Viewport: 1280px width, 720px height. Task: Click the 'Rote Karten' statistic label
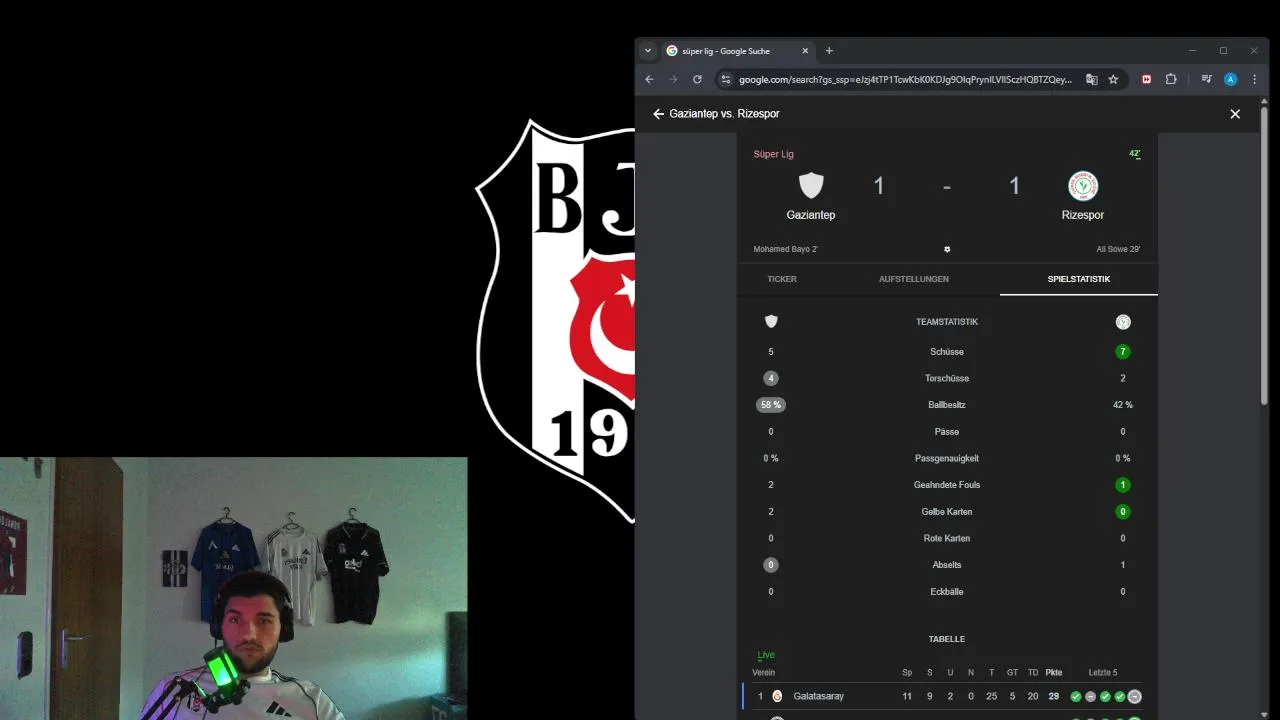(x=947, y=538)
